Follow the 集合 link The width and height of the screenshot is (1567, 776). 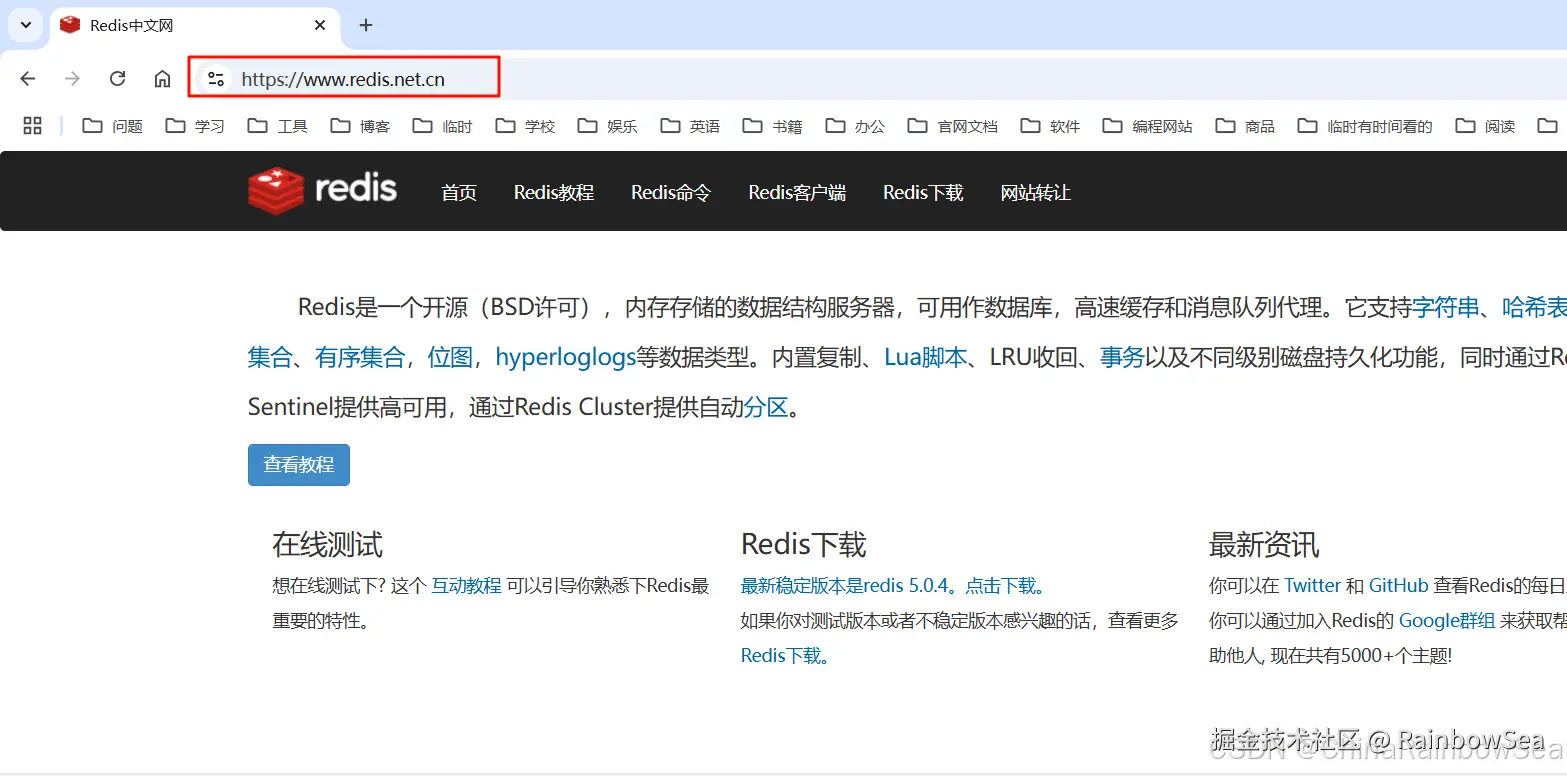tap(270, 357)
